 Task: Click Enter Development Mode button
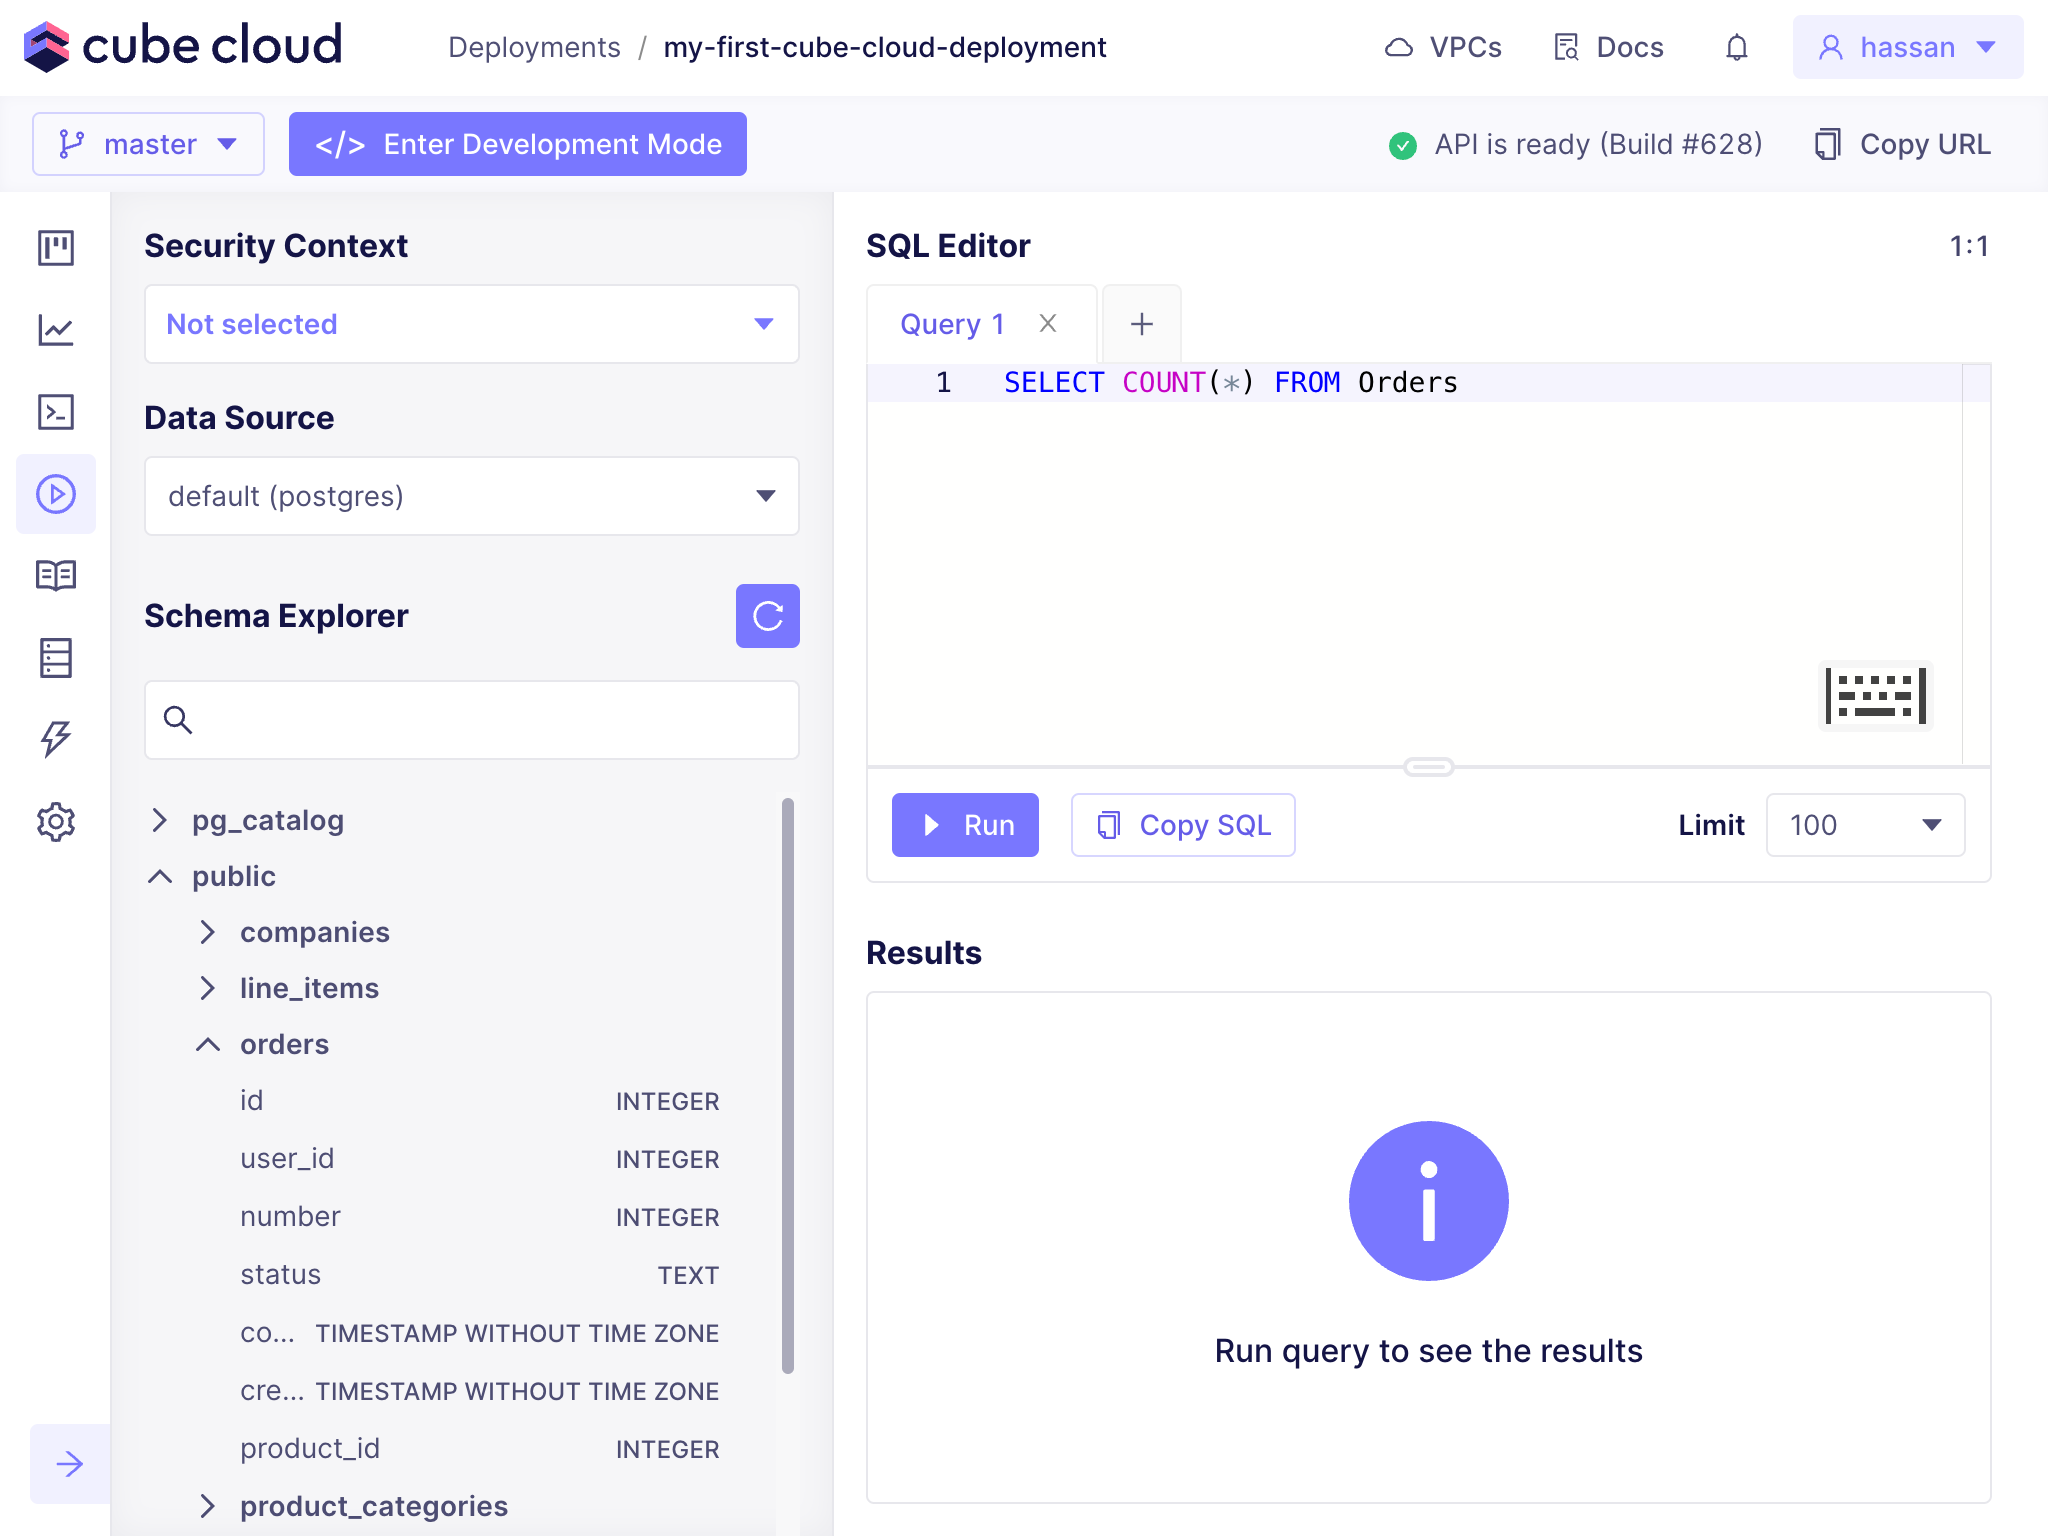click(x=518, y=144)
